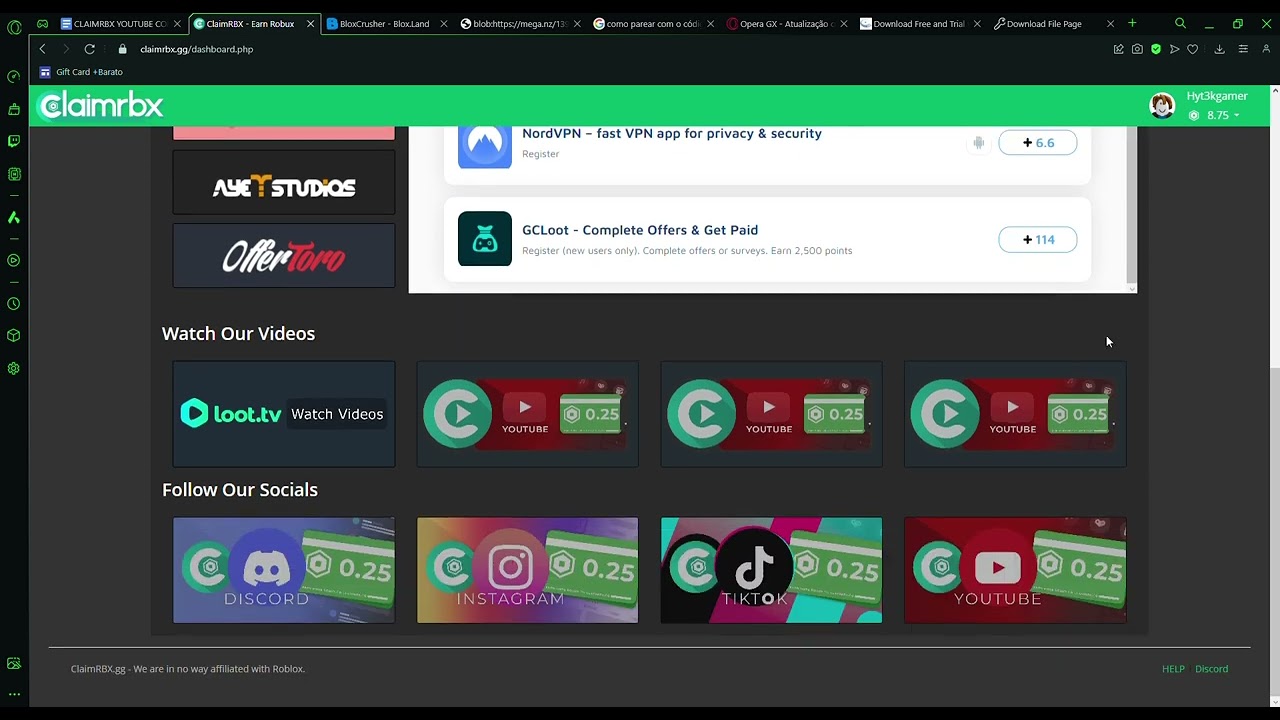Image resolution: width=1280 pixels, height=720 pixels.
Task: Open the shopping bag icon in sidebar
Action: (x=14, y=109)
